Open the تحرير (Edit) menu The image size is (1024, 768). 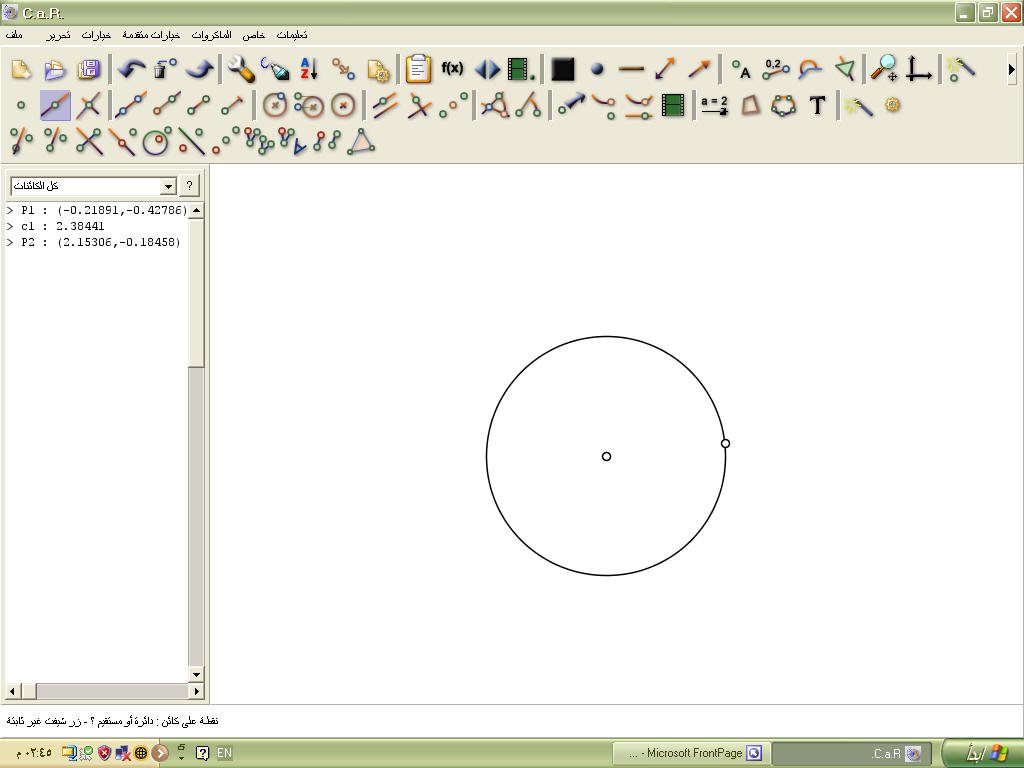[58, 35]
